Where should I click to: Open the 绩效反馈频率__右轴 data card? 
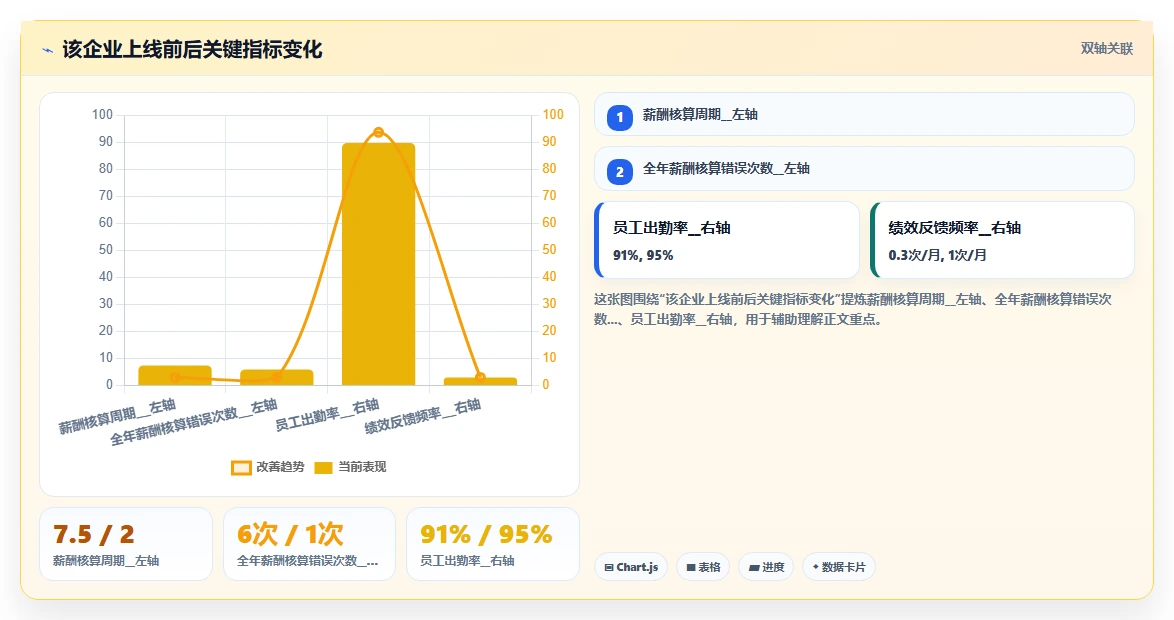click(1003, 240)
